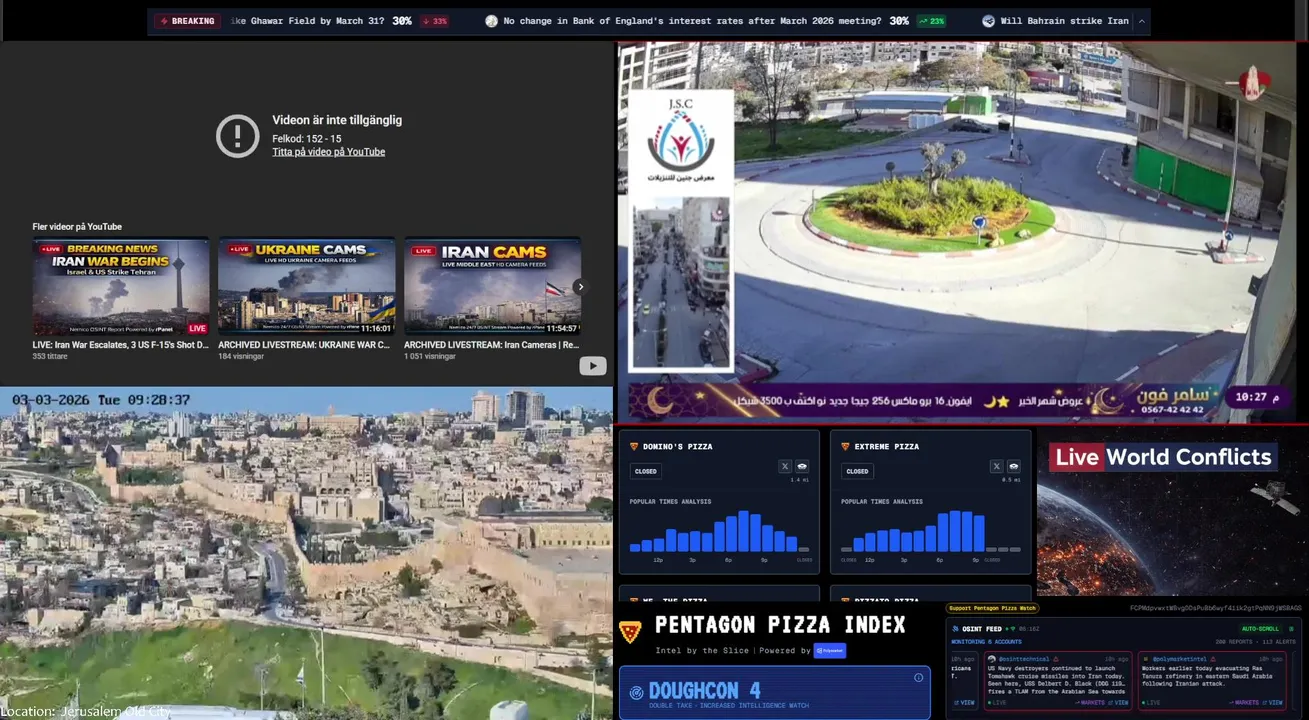Click the J.S.C logo on the roundabout cam
Screen dimensions: 1309x720
coord(681,140)
